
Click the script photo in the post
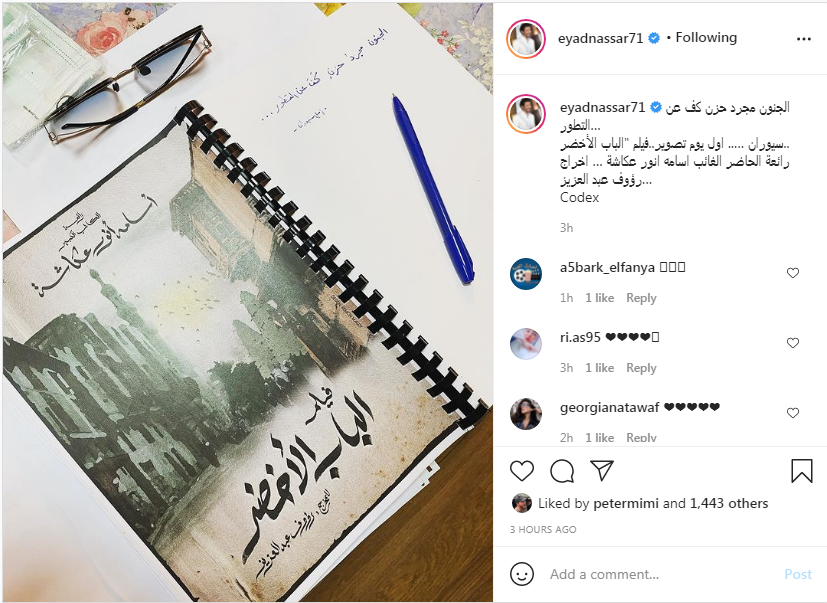click(x=248, y=302)
